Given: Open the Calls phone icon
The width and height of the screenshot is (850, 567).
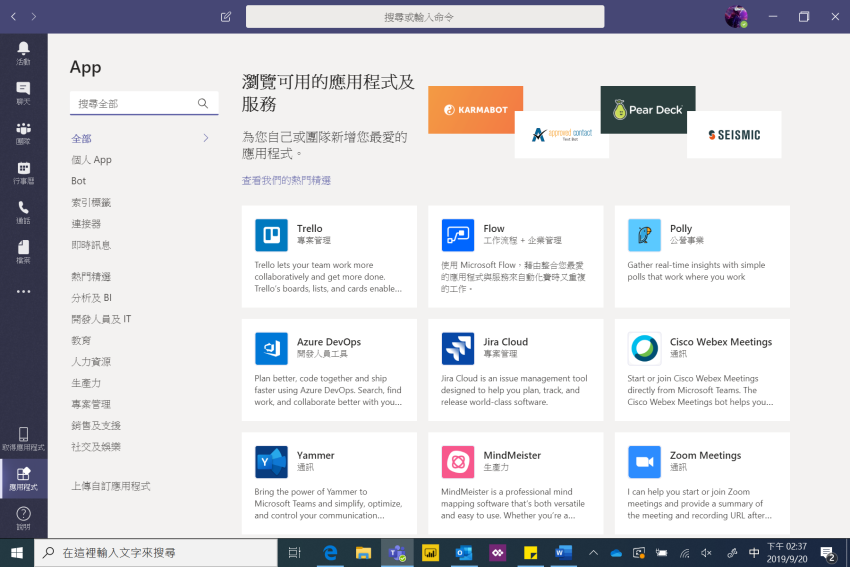Looking at the screenshot, I should click(x=23, y=212).
